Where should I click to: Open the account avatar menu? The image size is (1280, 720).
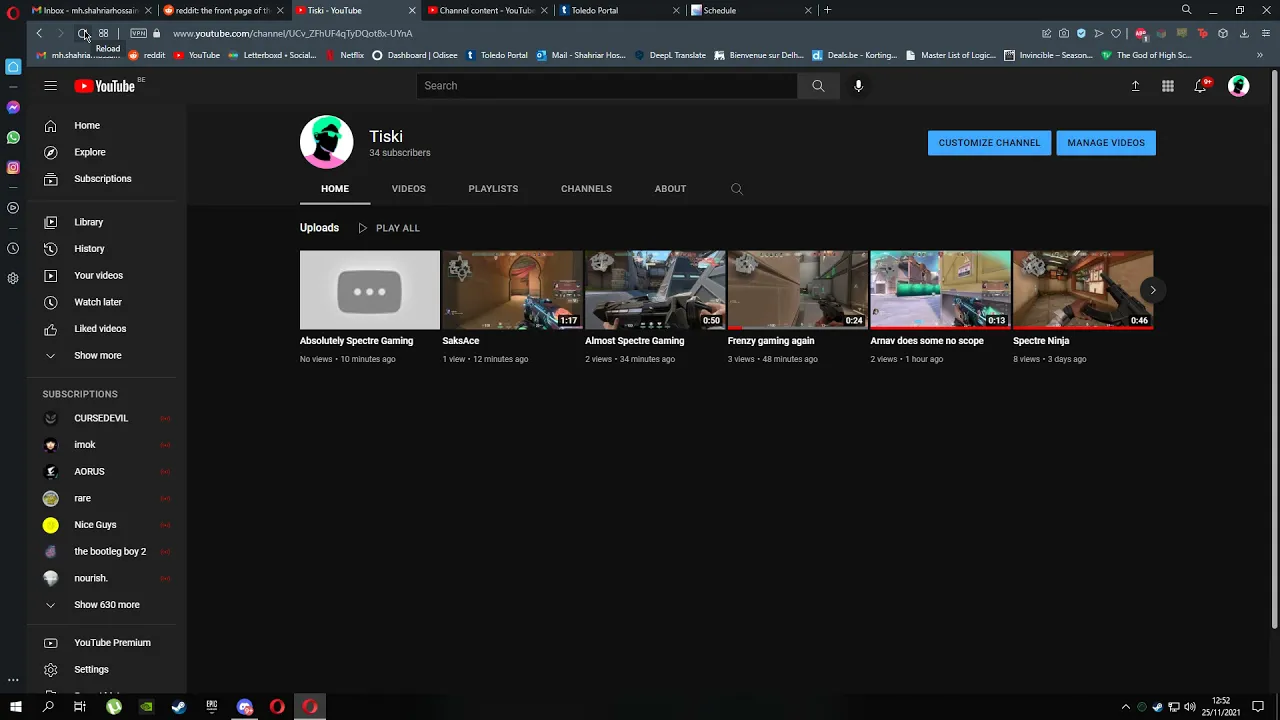pos(1238,86)
